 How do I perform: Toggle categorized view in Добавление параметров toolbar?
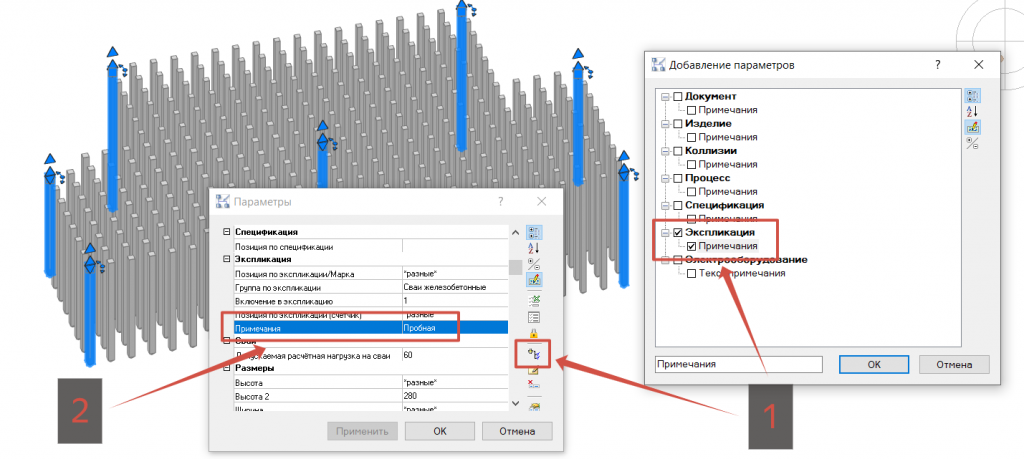pos(972,96)
